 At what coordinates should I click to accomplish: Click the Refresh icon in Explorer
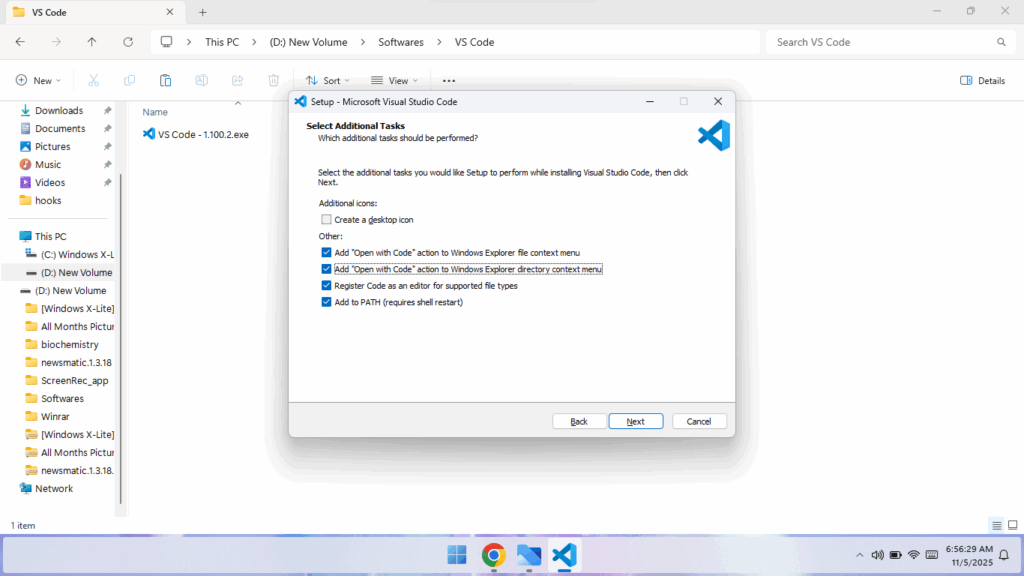pos(128,42)
